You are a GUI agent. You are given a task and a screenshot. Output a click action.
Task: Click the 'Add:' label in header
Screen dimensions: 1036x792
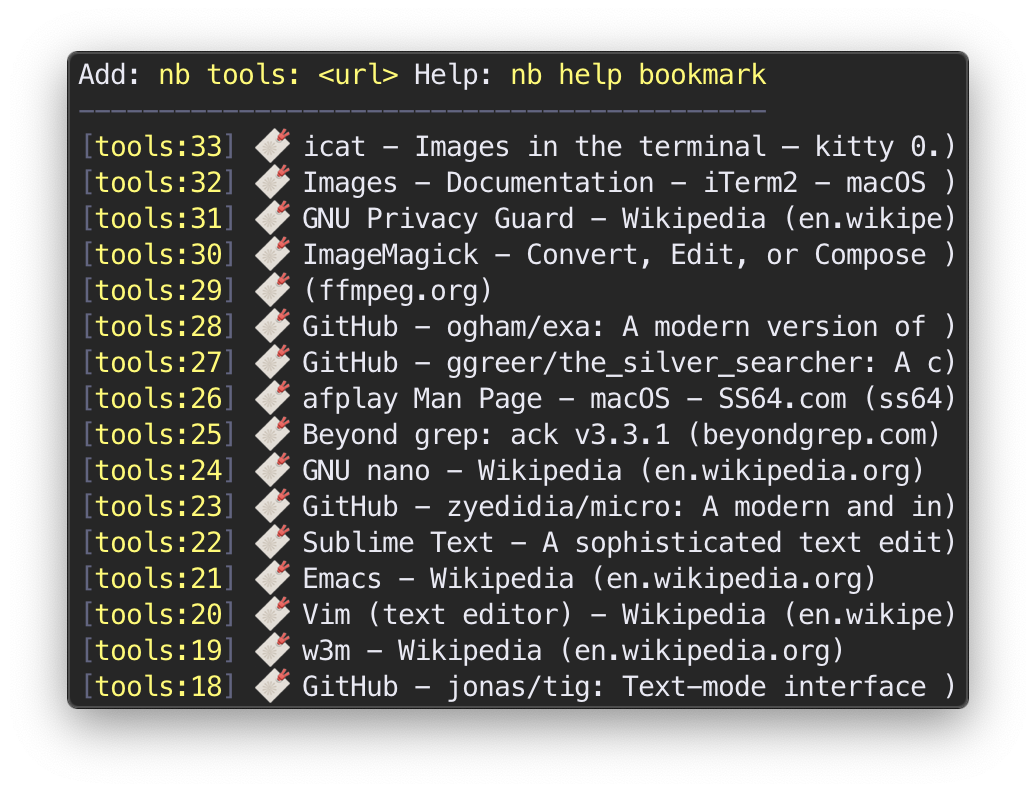[110, 75]
